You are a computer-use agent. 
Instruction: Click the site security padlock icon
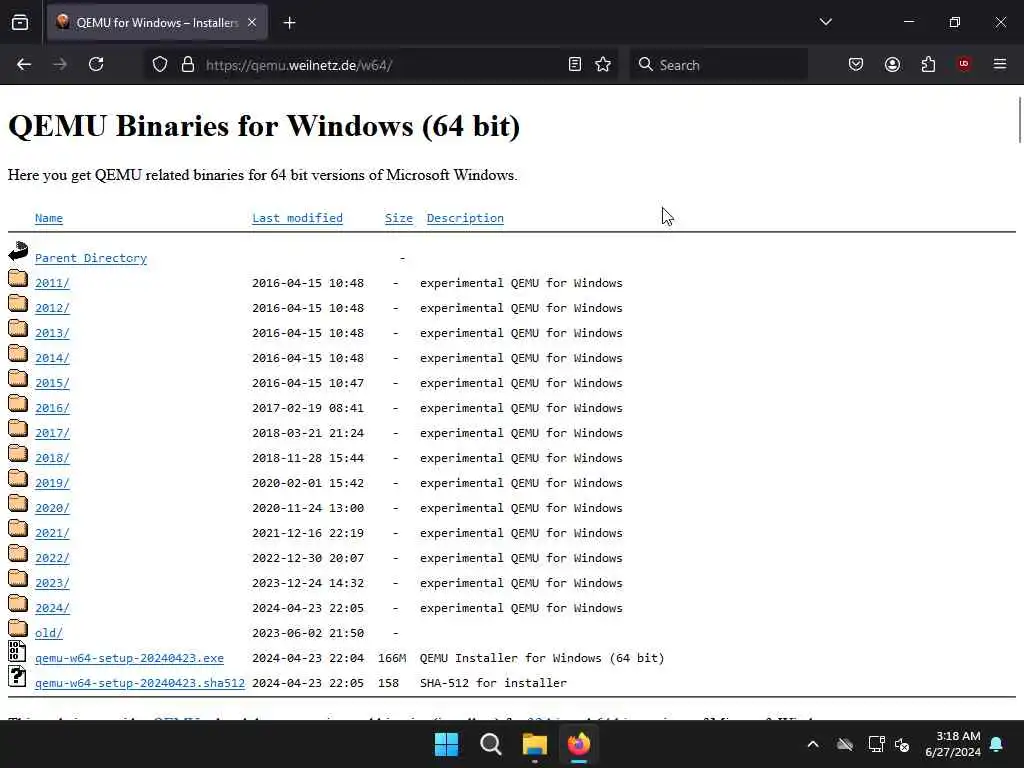188,65
